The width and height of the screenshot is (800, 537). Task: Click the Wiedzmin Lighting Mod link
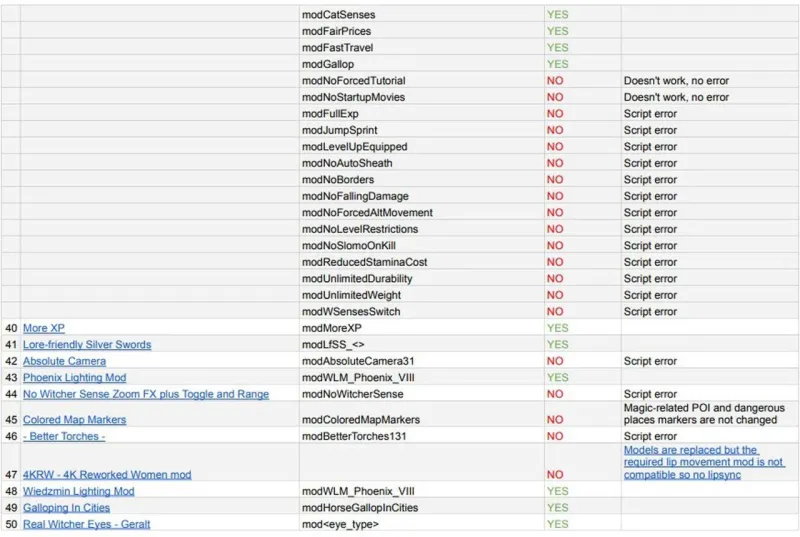[78, 491]
